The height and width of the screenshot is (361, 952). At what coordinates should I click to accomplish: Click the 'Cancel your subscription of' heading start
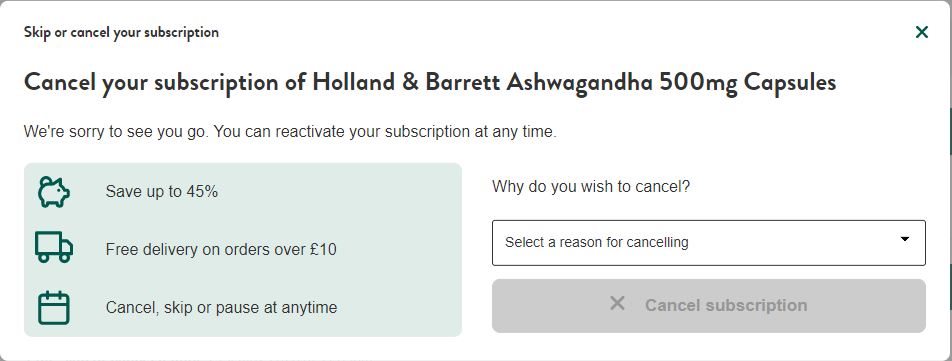165,83
